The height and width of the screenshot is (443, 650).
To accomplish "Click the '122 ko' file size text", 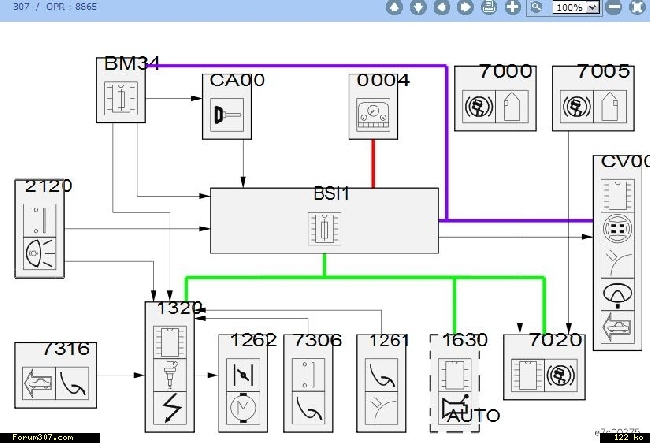I will 629,437.
